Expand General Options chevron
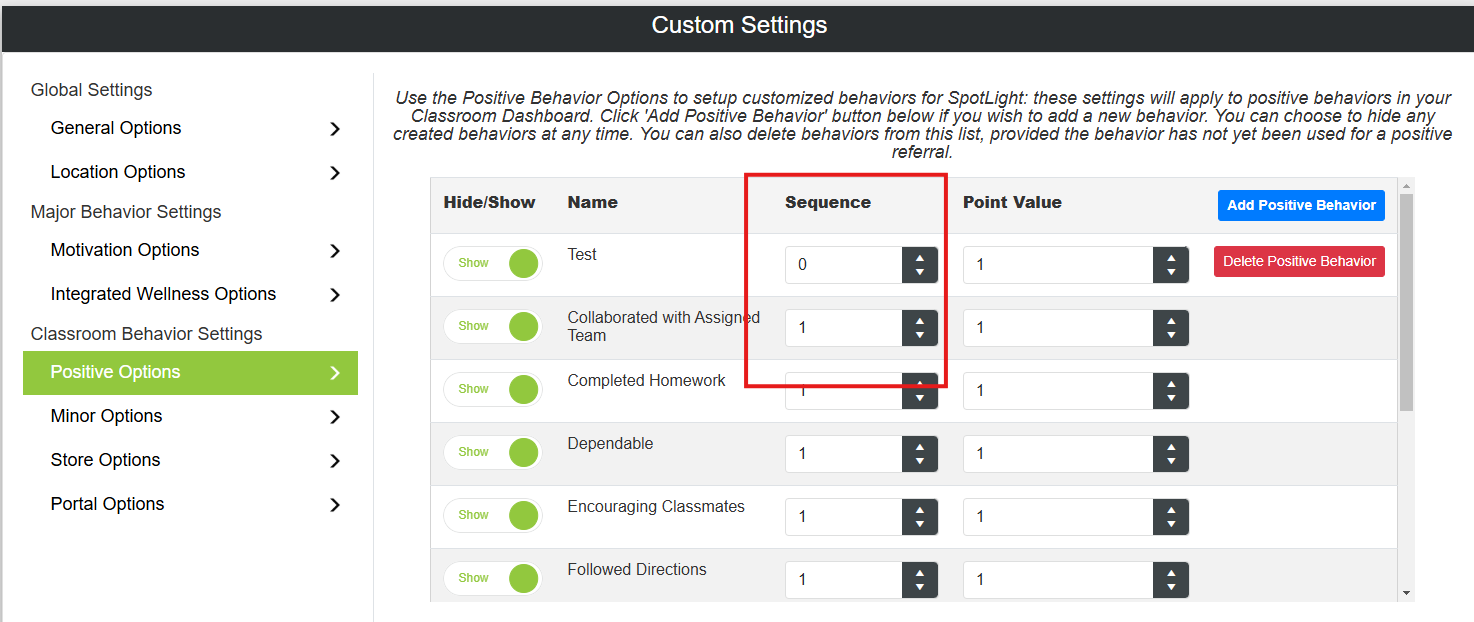The height and width of the screenshot is (622, 1474). click(x=335, y=129)
